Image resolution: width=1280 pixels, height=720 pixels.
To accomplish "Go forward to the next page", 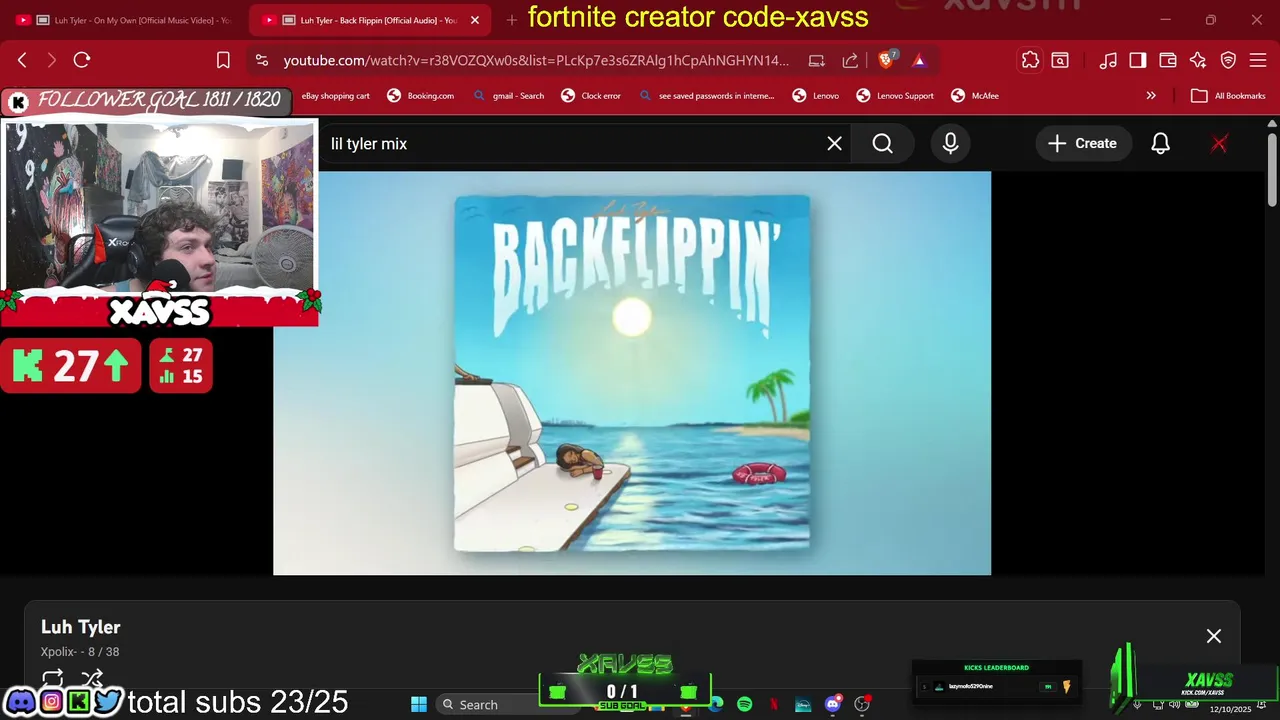I will coord(52,60).
